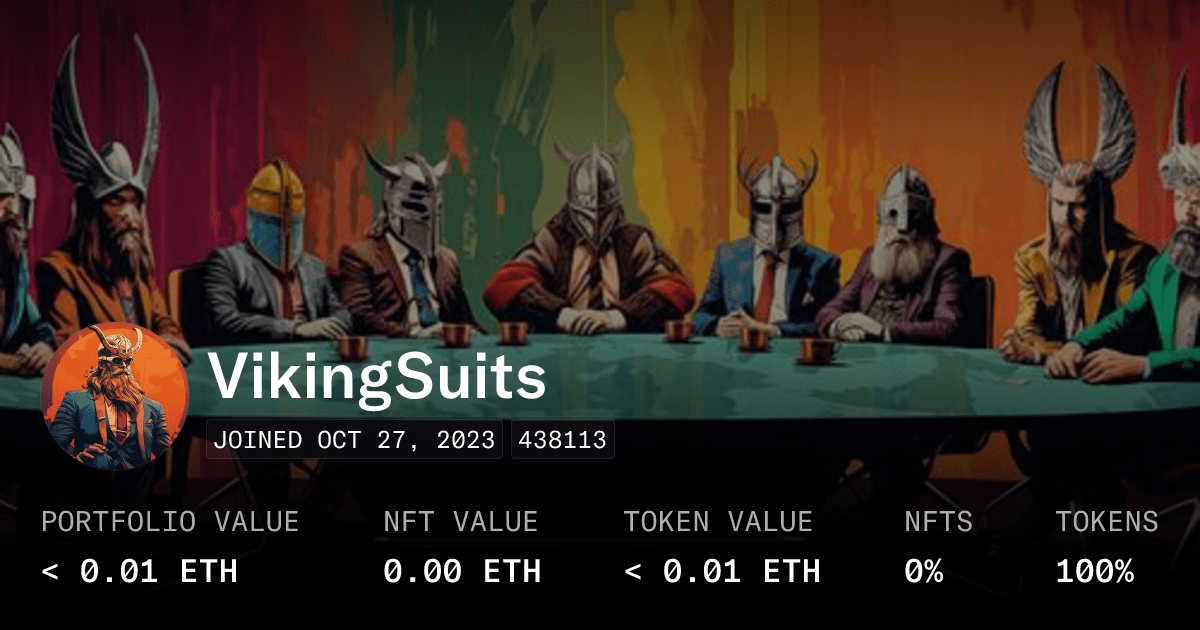Click the 0.00 ETH NFT value

[x=462, y=571]
